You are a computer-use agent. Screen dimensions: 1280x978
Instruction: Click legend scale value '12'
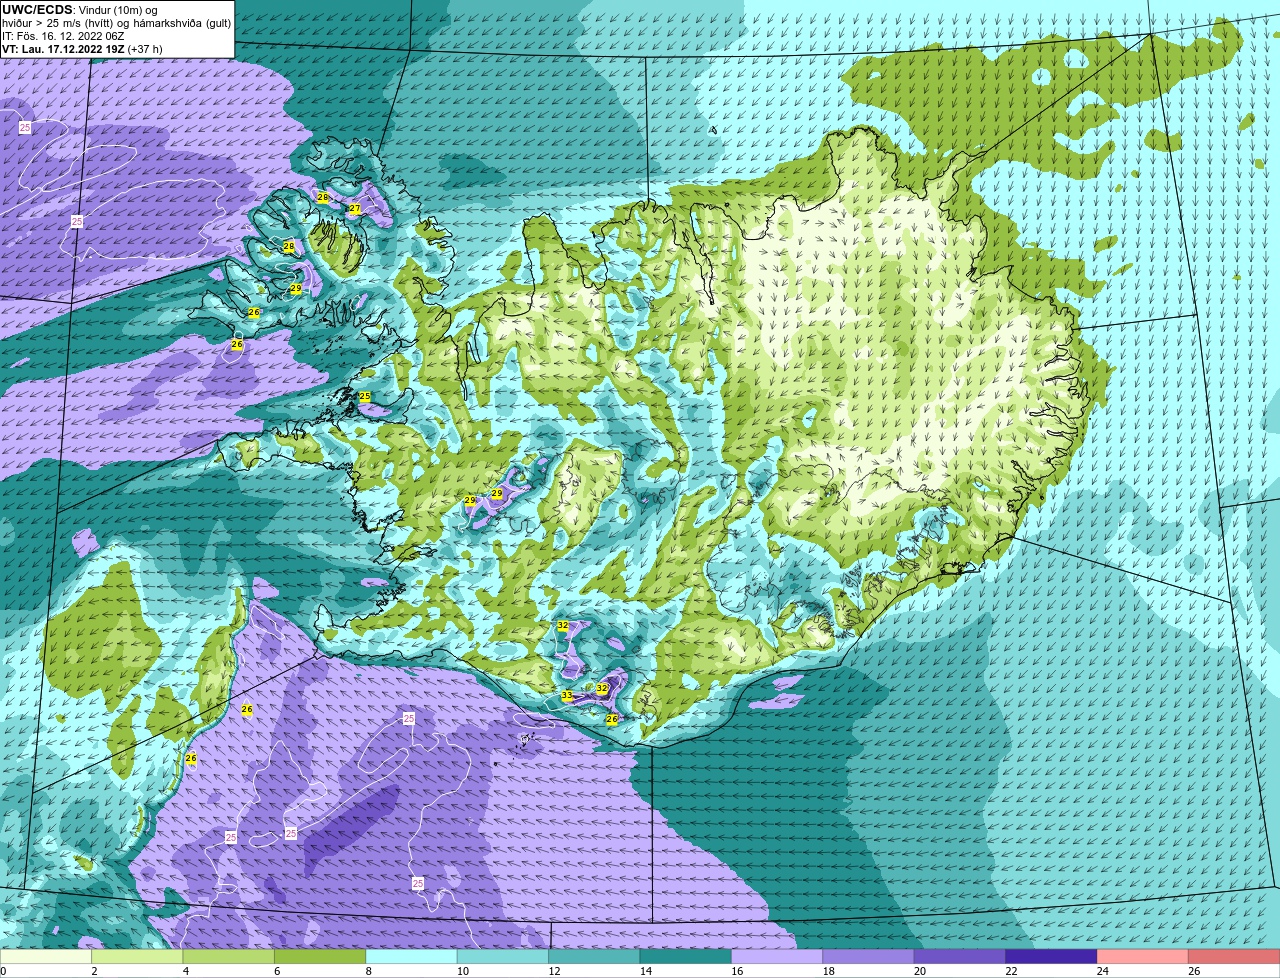552,971
